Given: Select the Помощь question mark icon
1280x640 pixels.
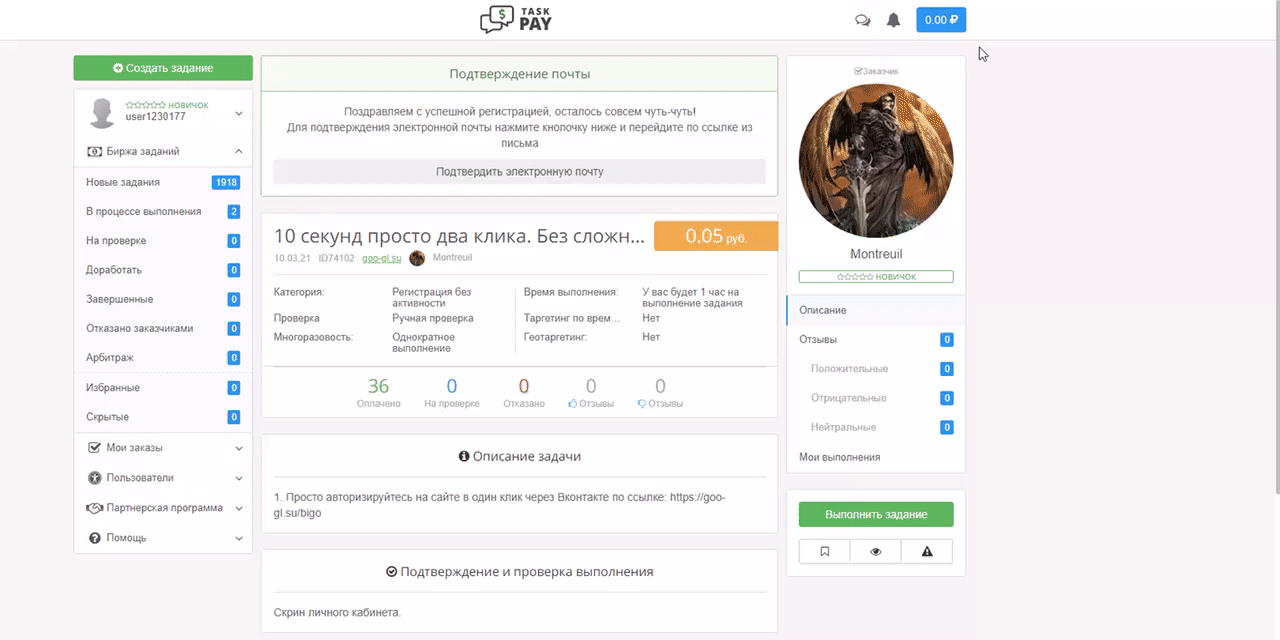Looking at the screenshot, I should (x=95, y=538).
